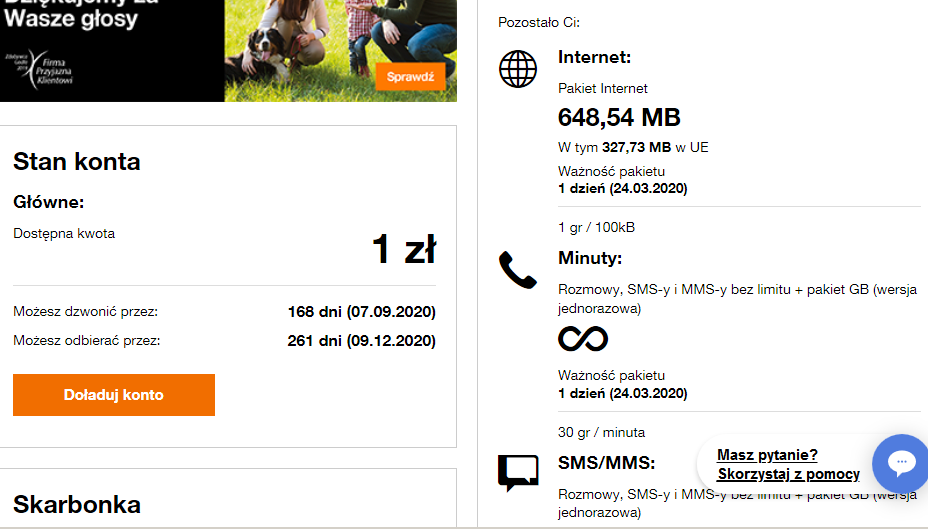
Task: Click the Skorzystaj z pomocy link
Action: tap(788, 474)
